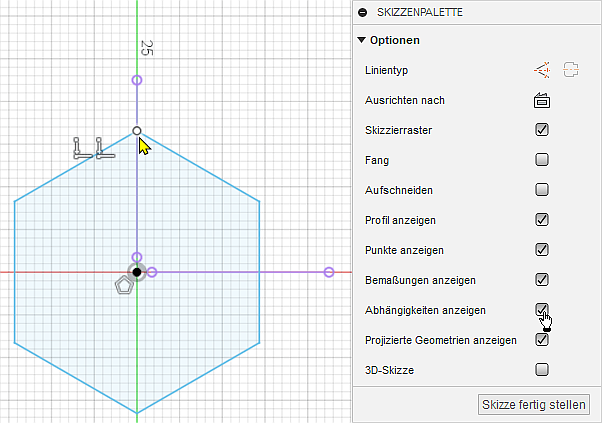Viewport: 602px width, 423px height.
Task: Uncheck Projizierte Geometrien anzeigen
Action: (542, 339)
